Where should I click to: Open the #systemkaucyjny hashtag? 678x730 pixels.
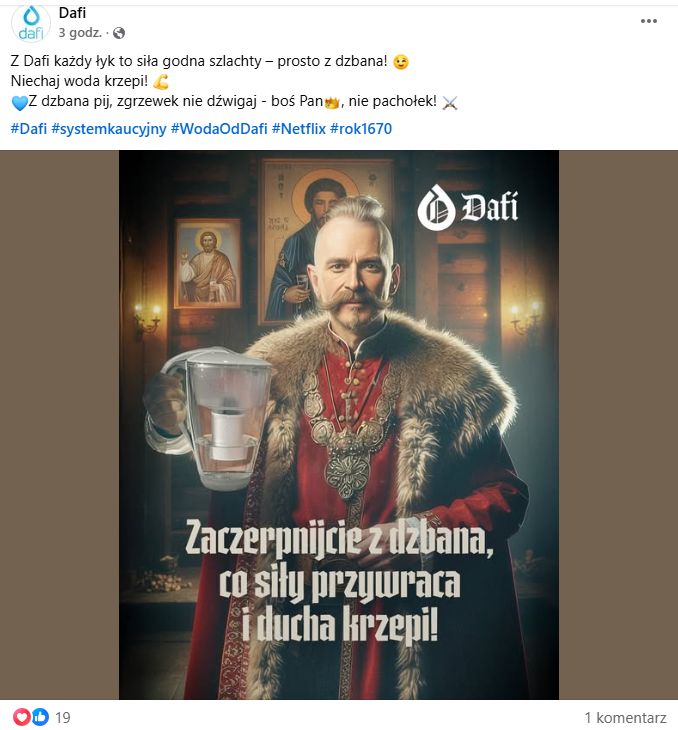point(109,128)
